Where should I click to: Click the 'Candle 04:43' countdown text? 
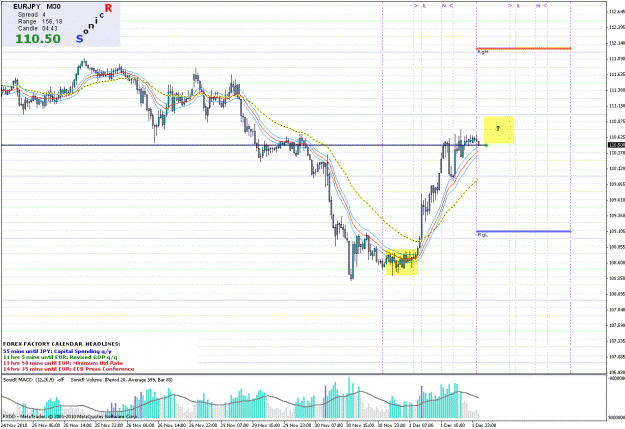[x=37, y=29]
